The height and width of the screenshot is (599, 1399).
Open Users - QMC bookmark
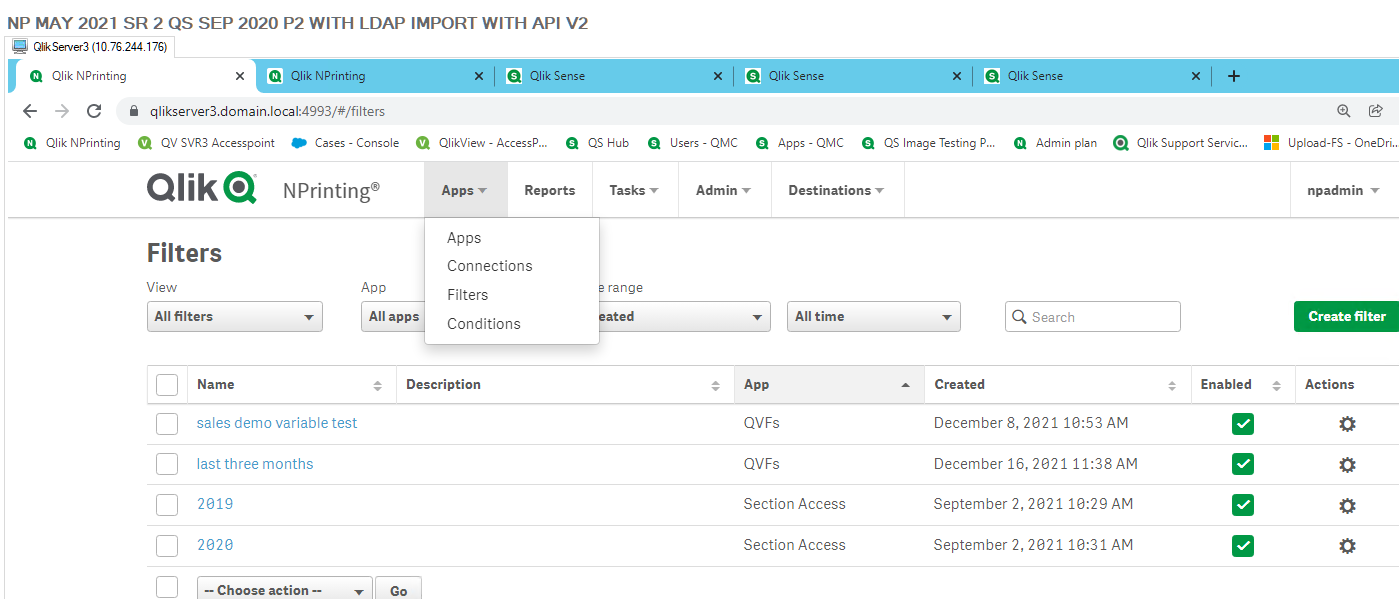(693, 143)
